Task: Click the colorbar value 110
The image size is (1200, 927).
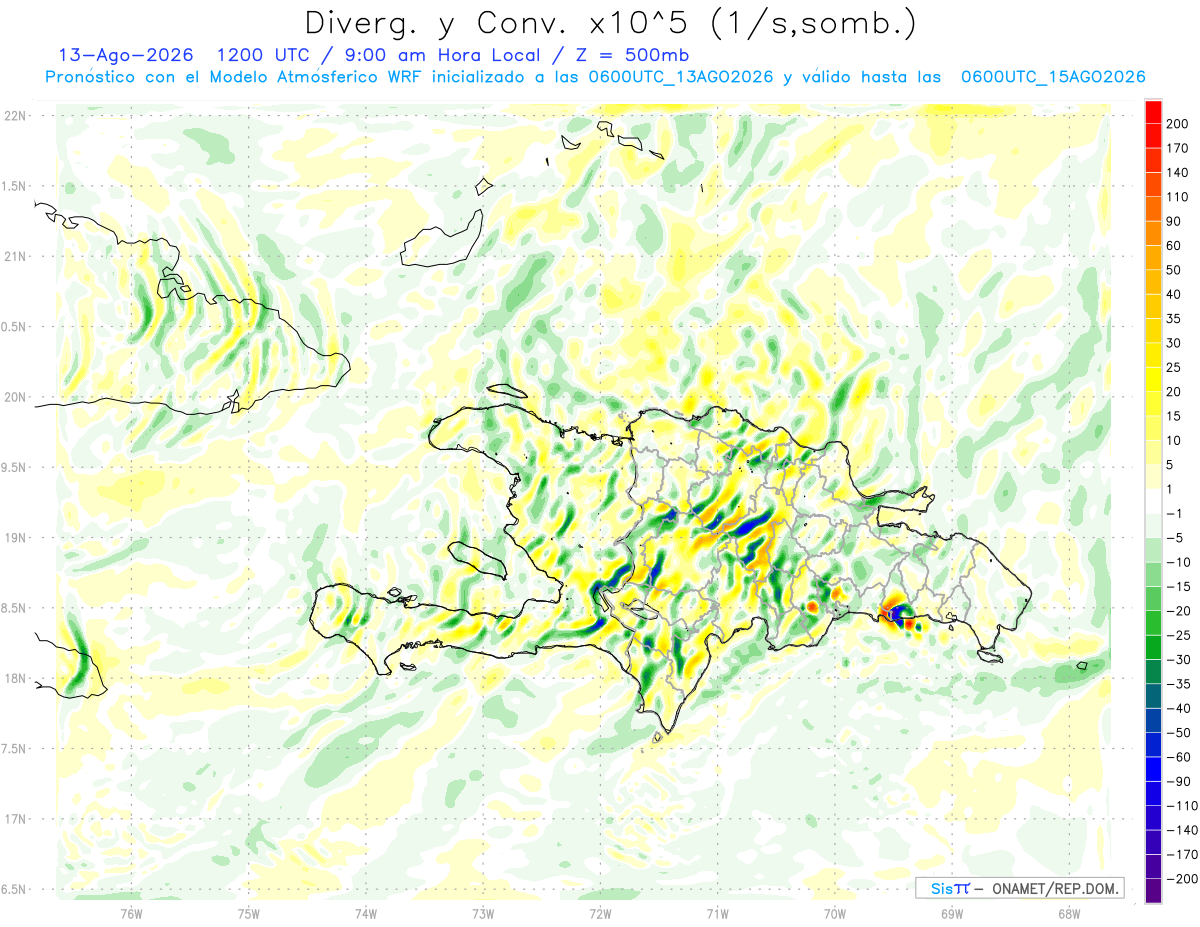Action: coord(1177,197)
